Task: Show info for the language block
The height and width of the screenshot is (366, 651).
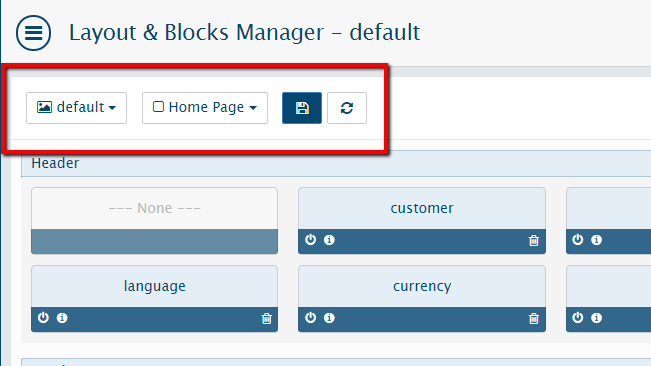Action: point(62,318)
